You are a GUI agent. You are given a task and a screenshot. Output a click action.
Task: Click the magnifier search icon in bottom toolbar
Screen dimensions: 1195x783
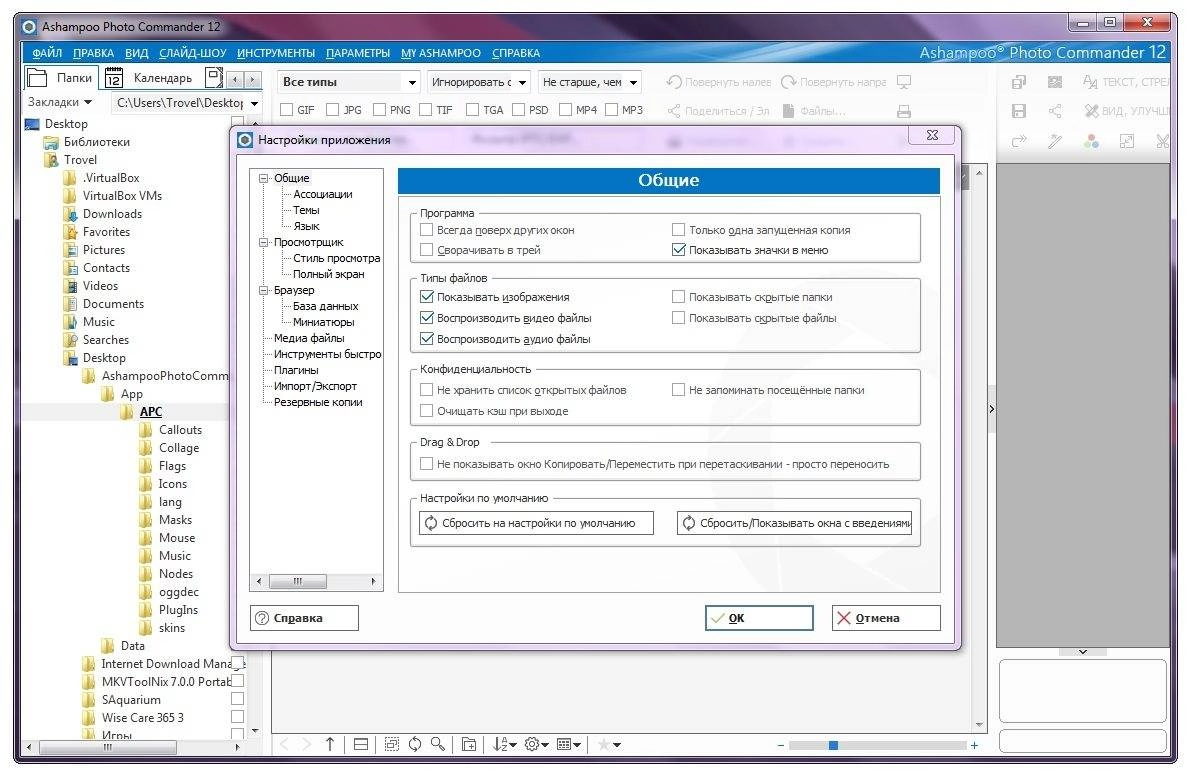click(438, 744)
